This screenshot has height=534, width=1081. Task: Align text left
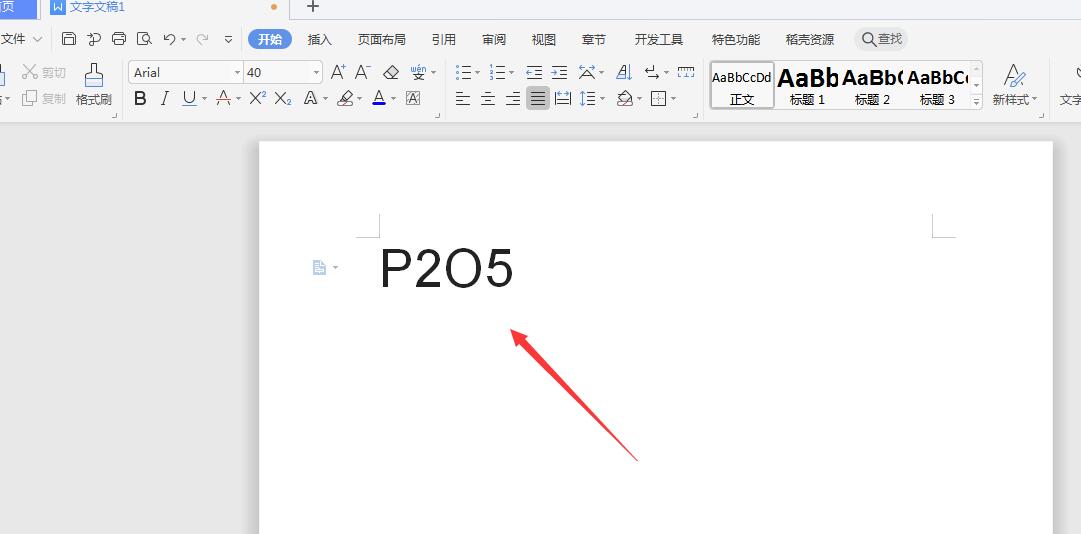(x=463, y=99)
